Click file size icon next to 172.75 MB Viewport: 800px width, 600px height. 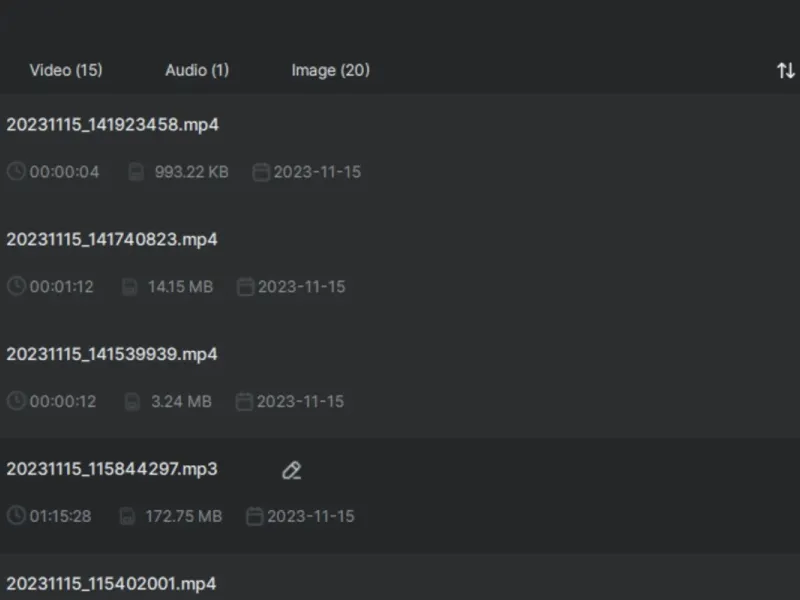tap(128, 517)
